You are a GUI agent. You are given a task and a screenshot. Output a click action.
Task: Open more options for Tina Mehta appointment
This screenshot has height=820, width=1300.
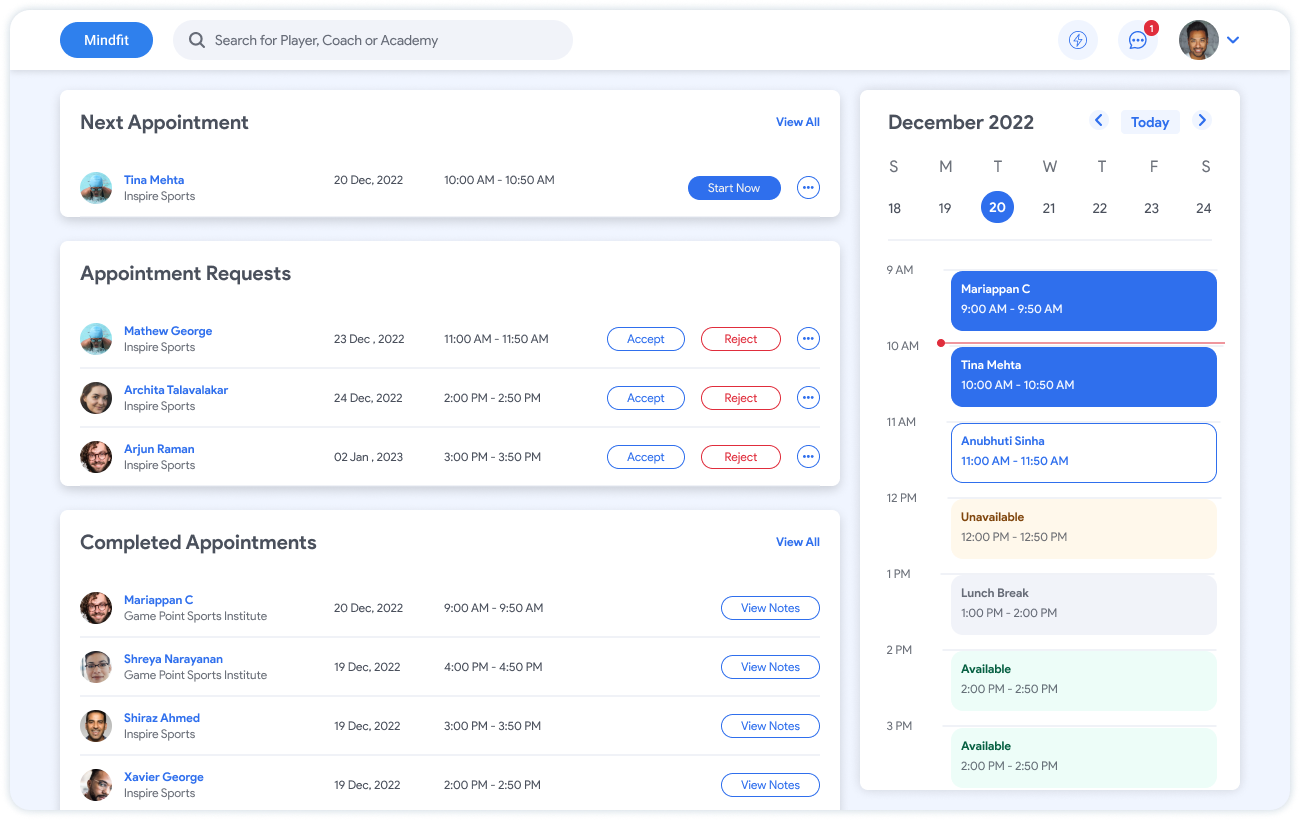[808, 188]
